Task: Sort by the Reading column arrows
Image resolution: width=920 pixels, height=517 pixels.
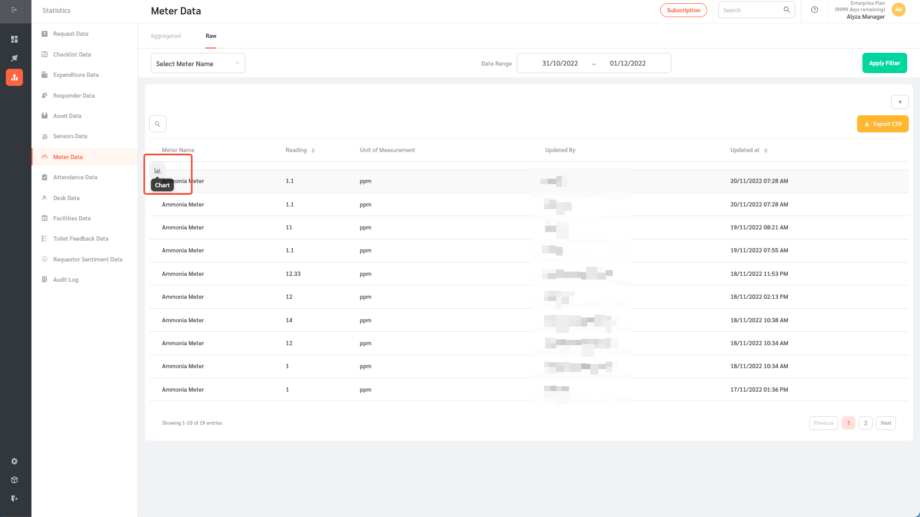Action: pos(313,151)
